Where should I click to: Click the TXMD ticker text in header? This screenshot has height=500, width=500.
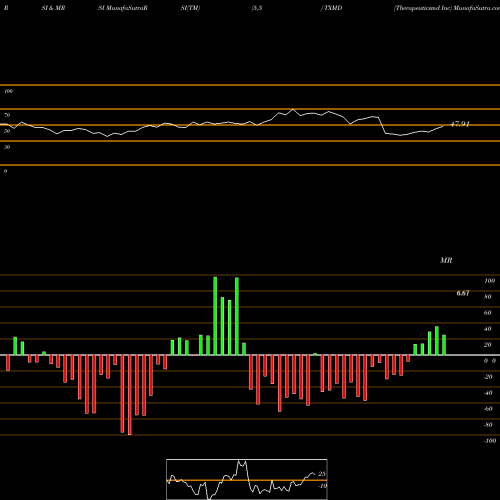pyautogui.click(x=333, y=8)
